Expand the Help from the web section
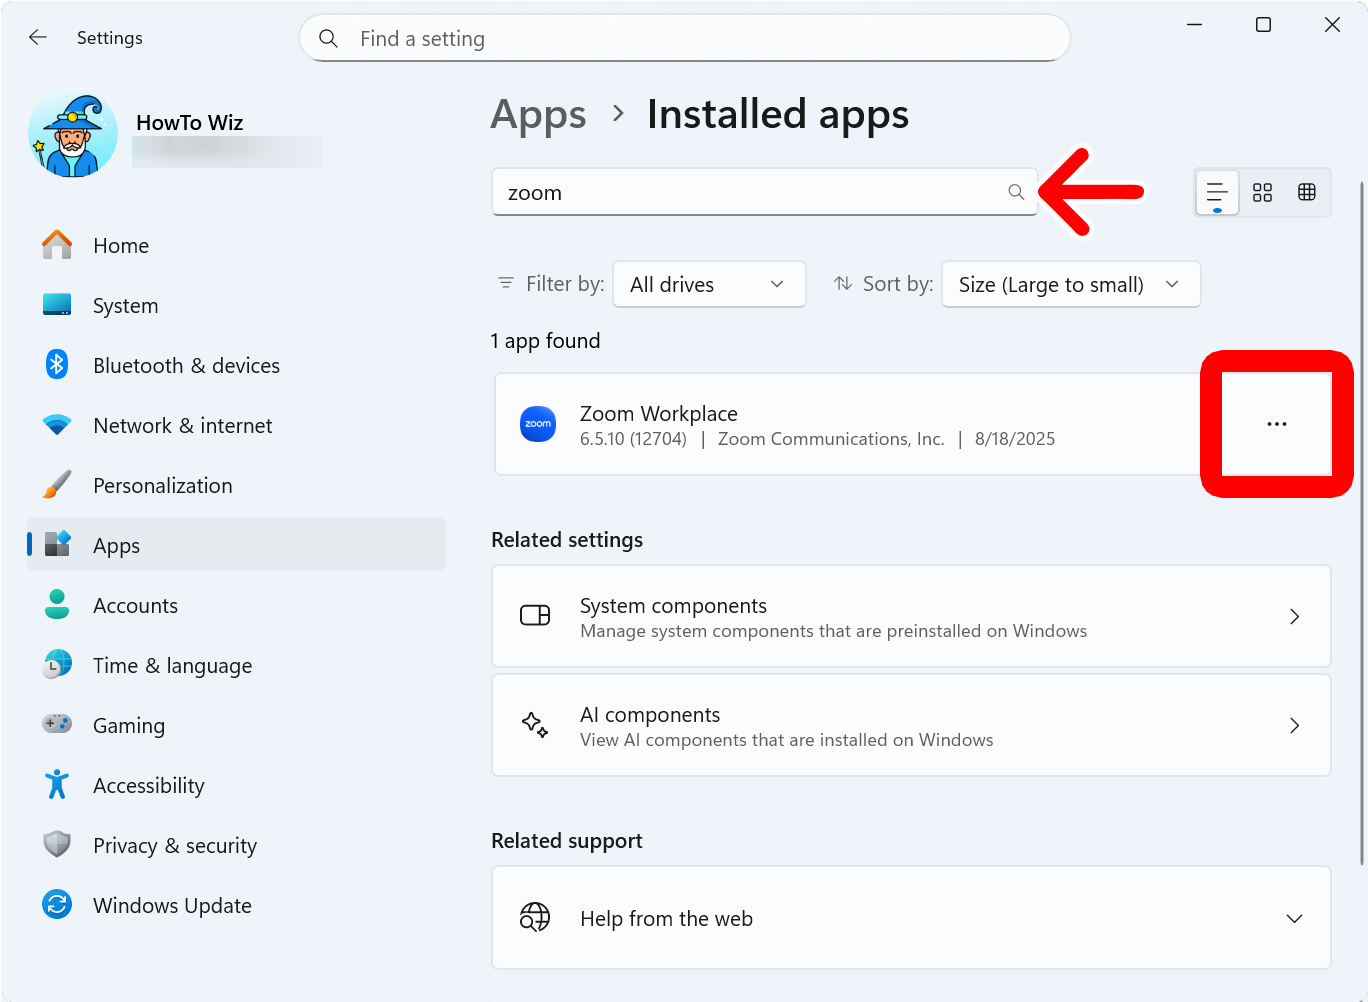The width and height of the screenshot is (1368, 1002). point(1294,918)
